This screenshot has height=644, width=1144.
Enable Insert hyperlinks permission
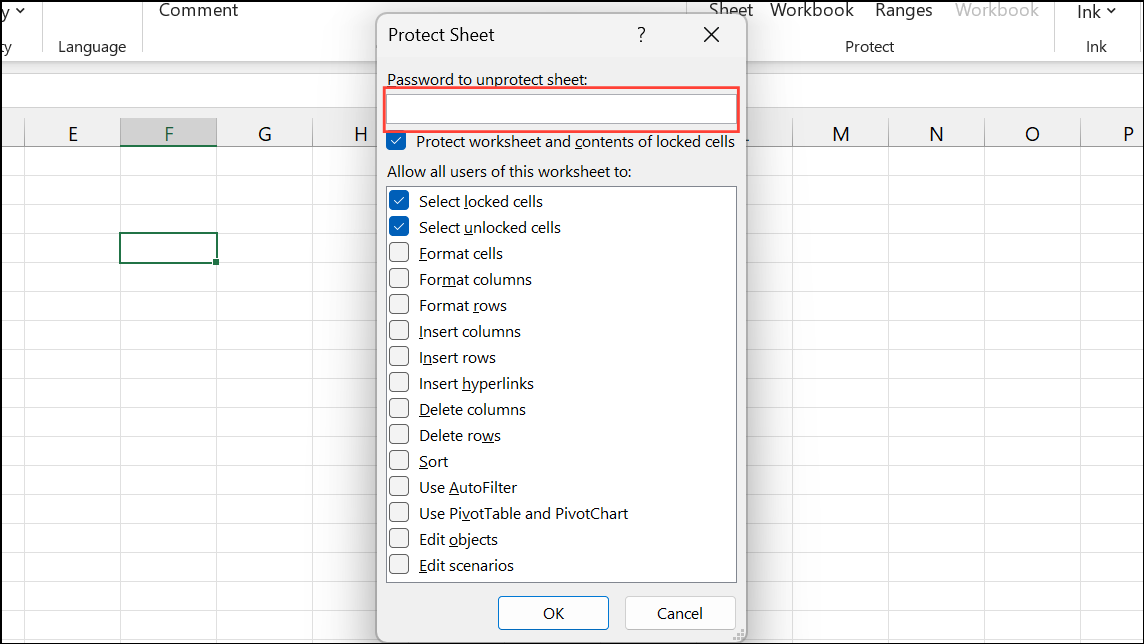point(399,383)
